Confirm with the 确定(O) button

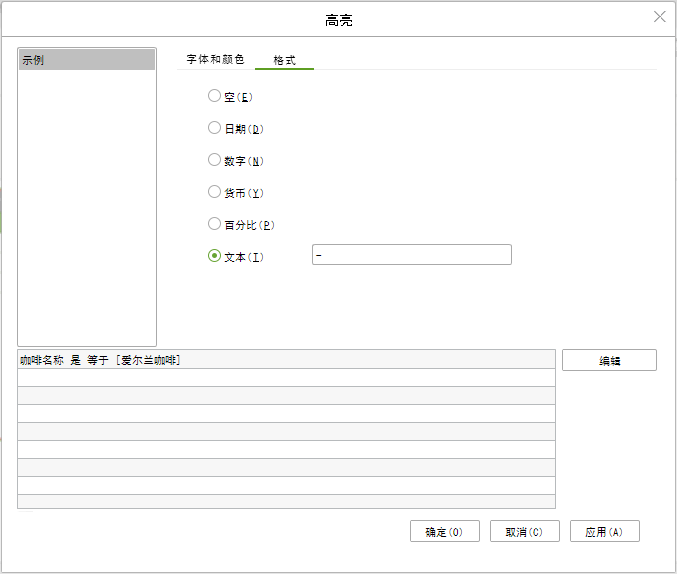(x=444, y=532)
